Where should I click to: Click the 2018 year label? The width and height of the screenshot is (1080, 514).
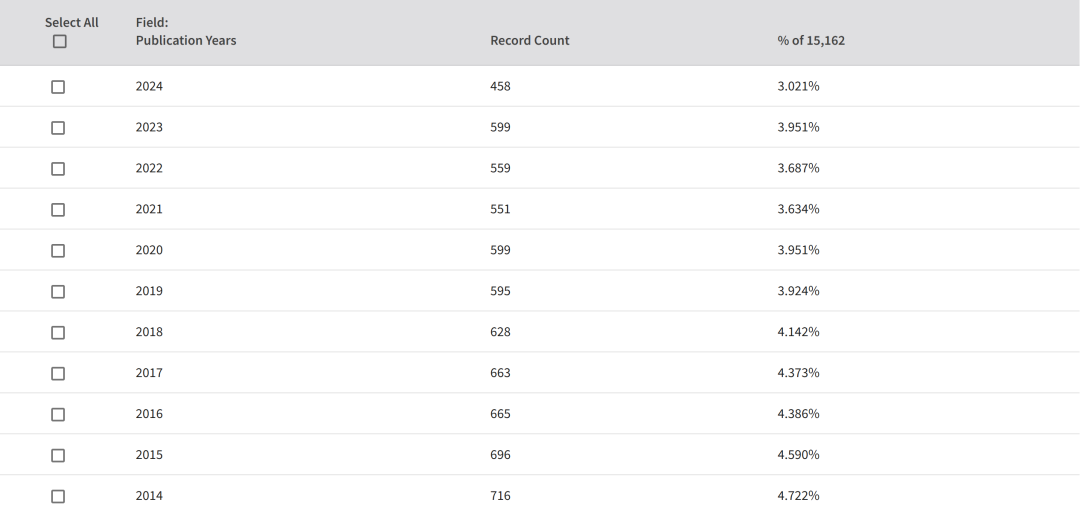tap(149, 332)
